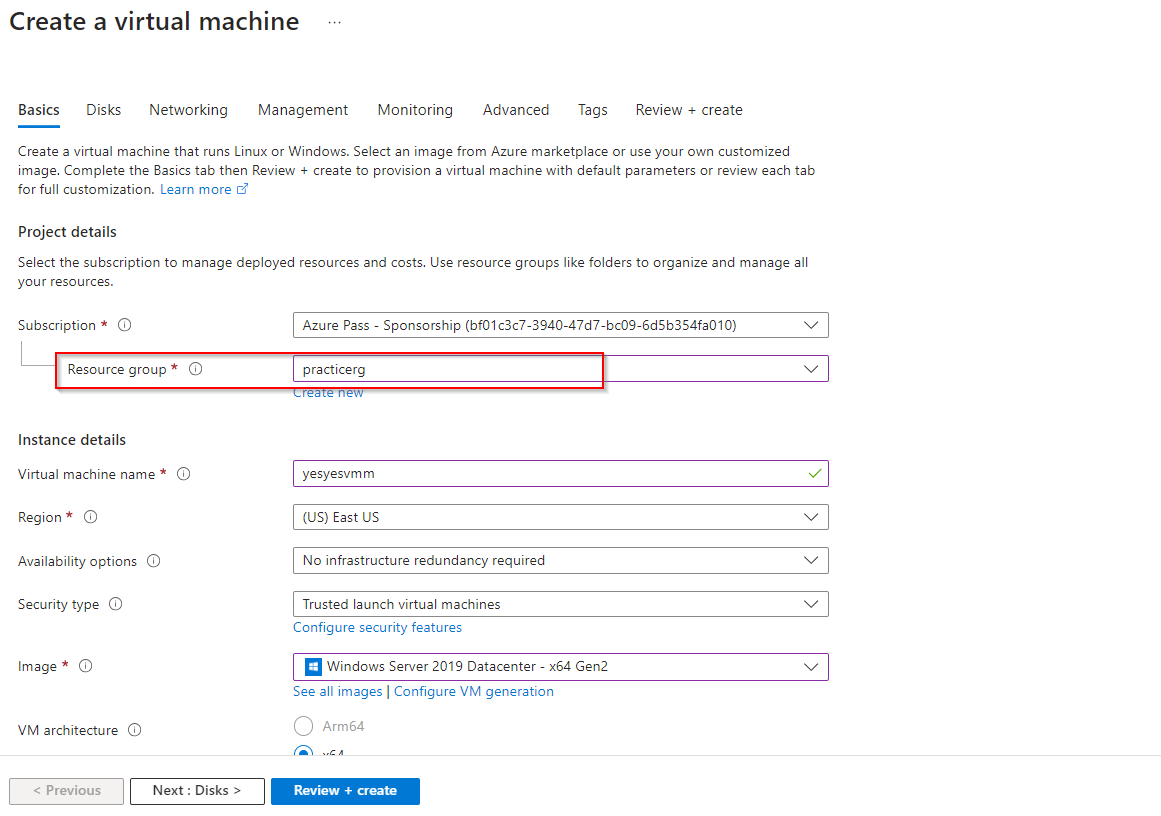
Task: Click the VM architecture info icon
Action: point(135,730)
